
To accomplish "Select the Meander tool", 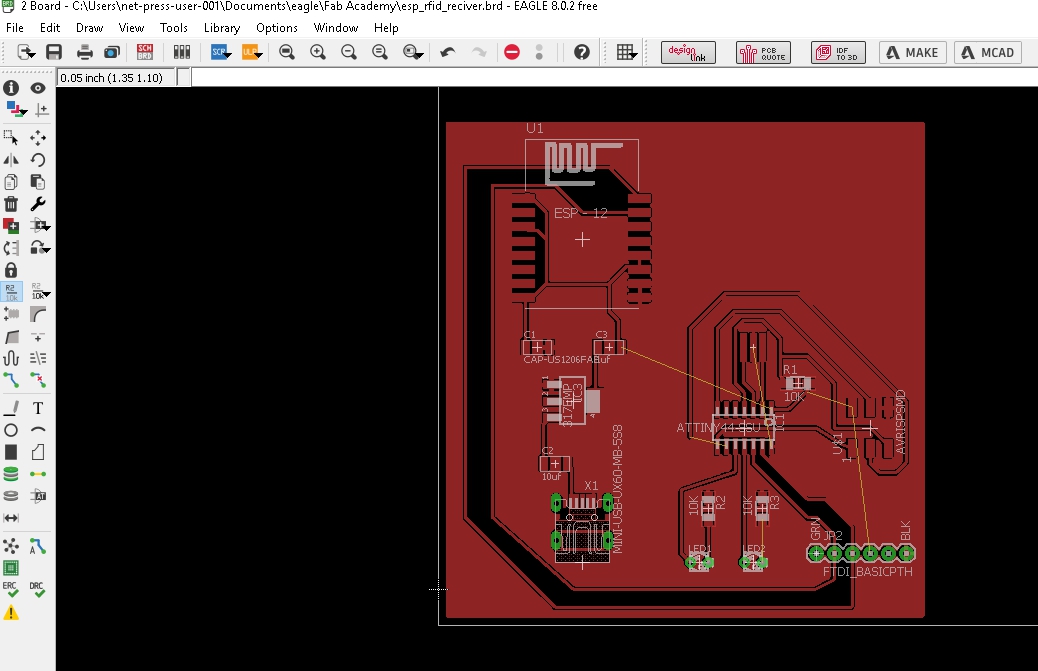I will 11,358.
